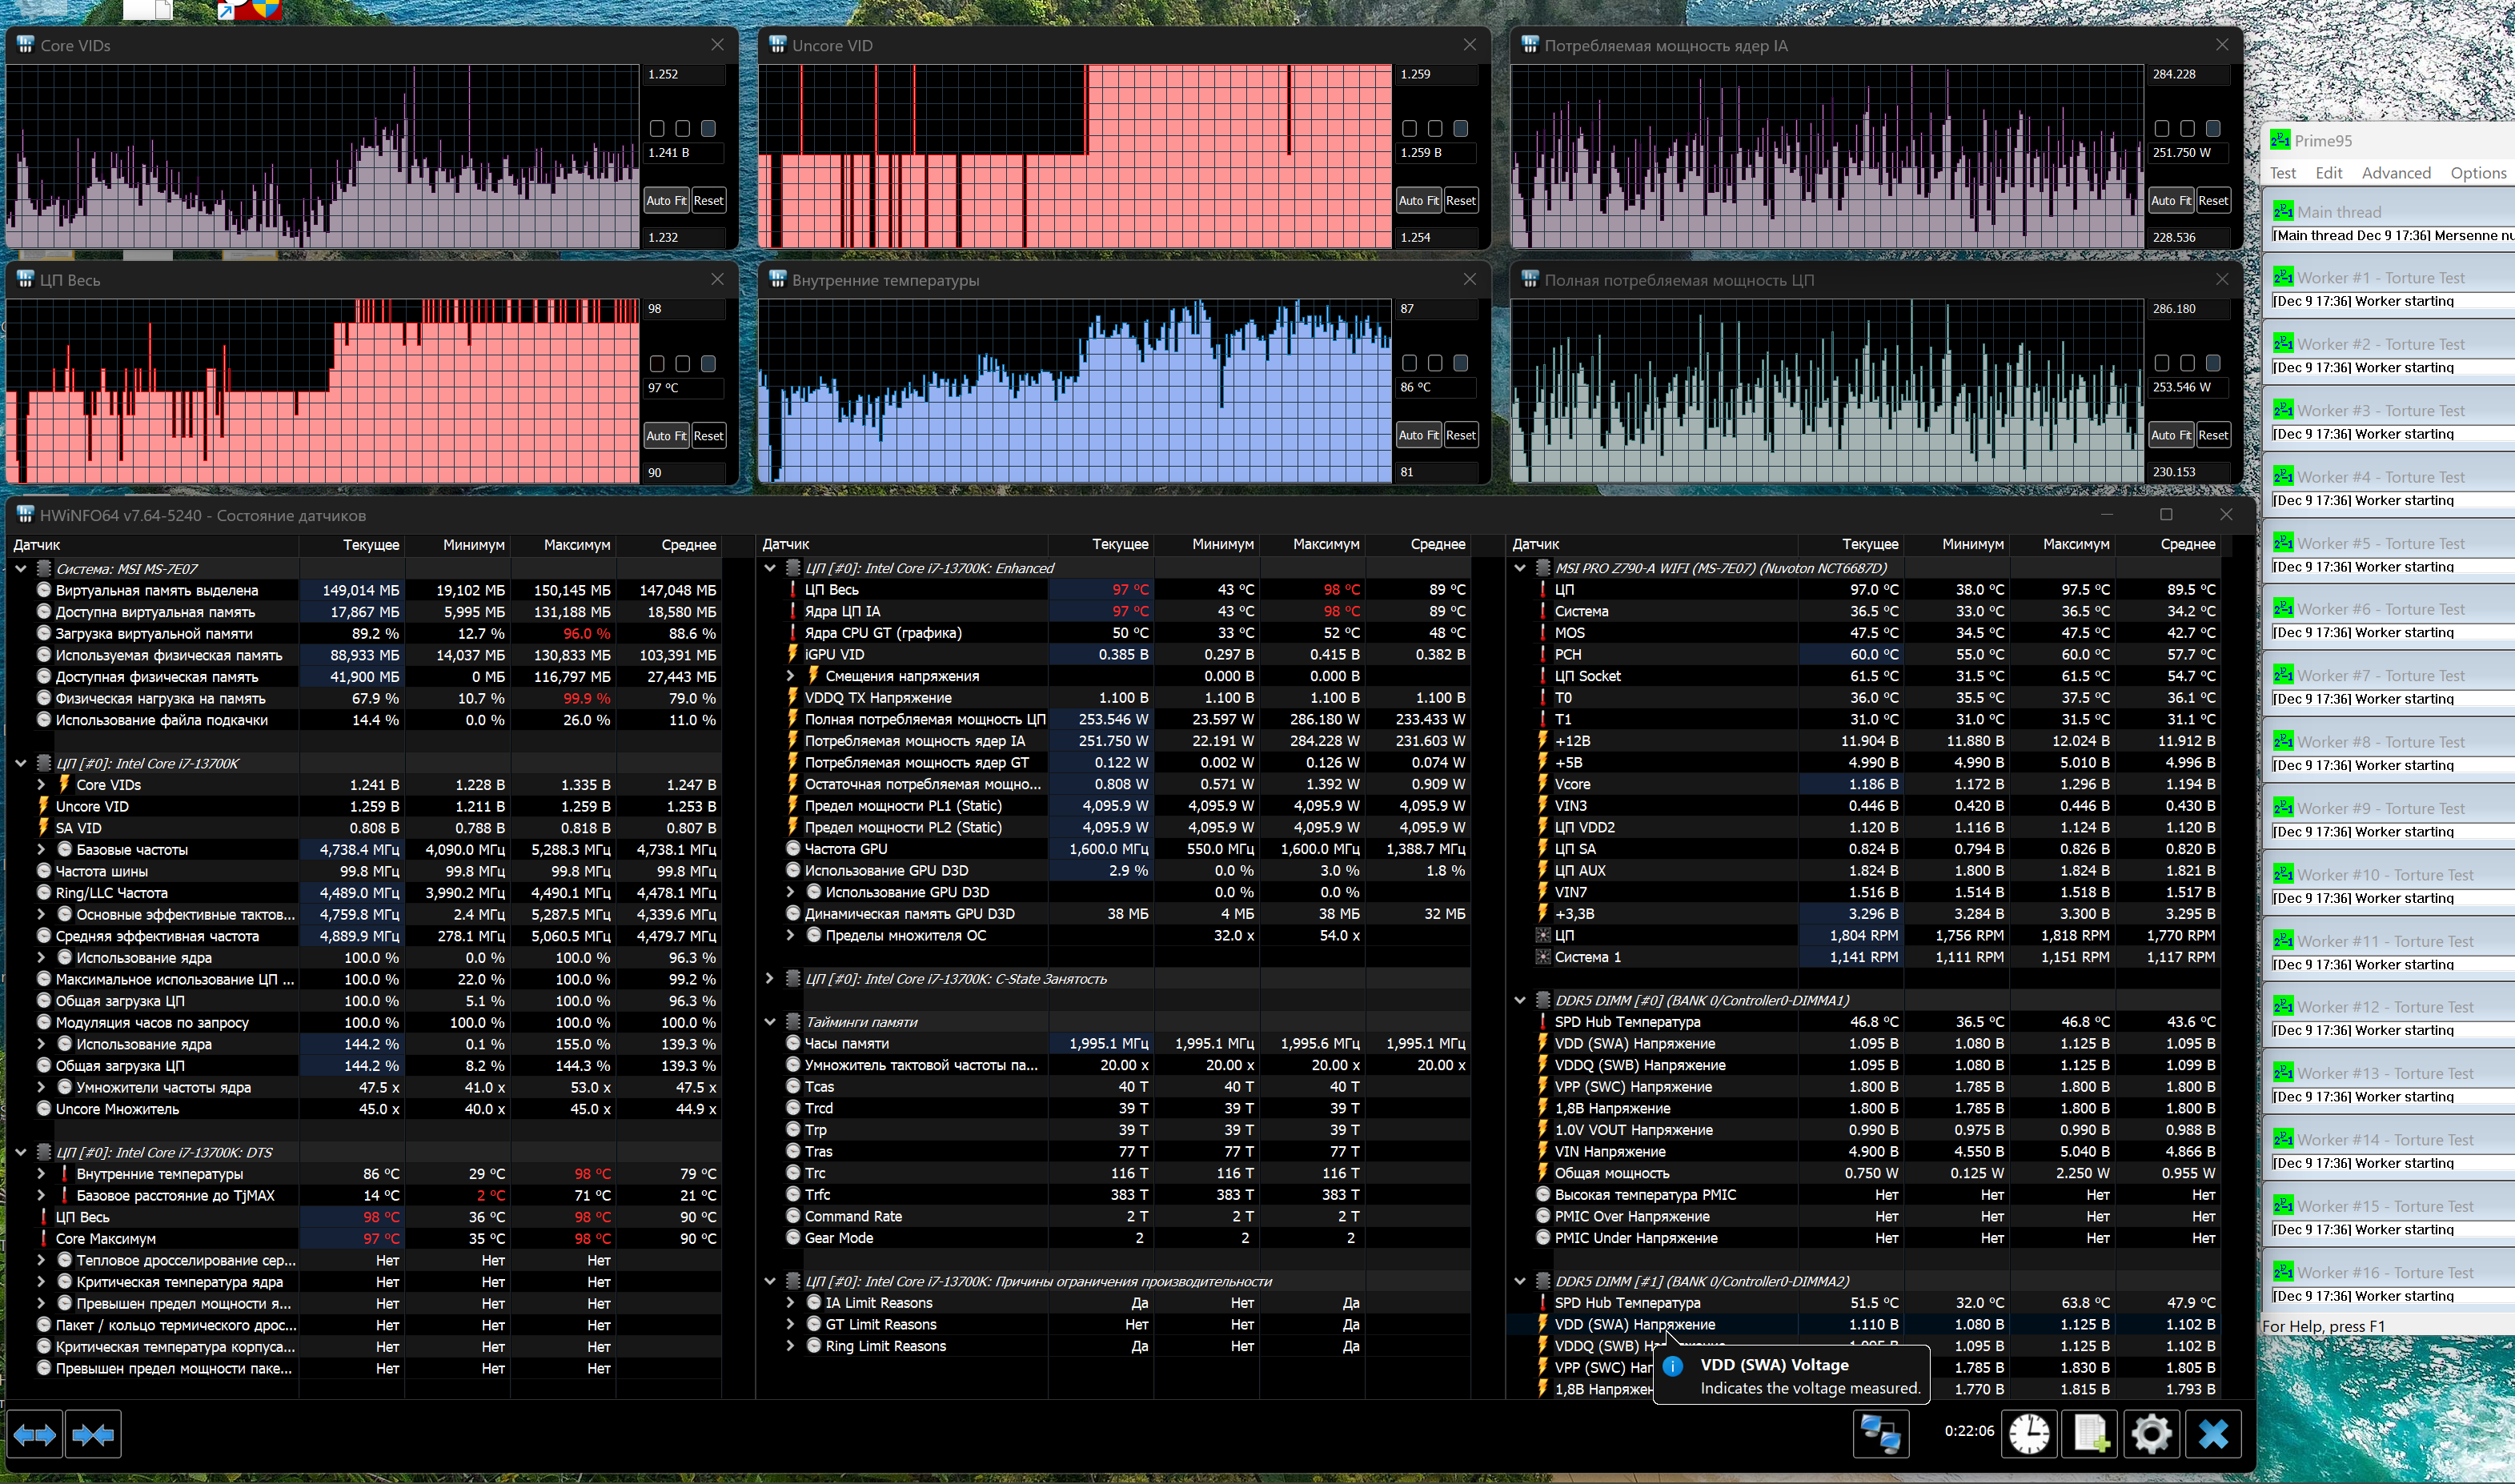Toggle third checkbox in Uncore VID graph
Image resolution: width=2515 pixels, height=1484 pixels.
[1460, 128]
